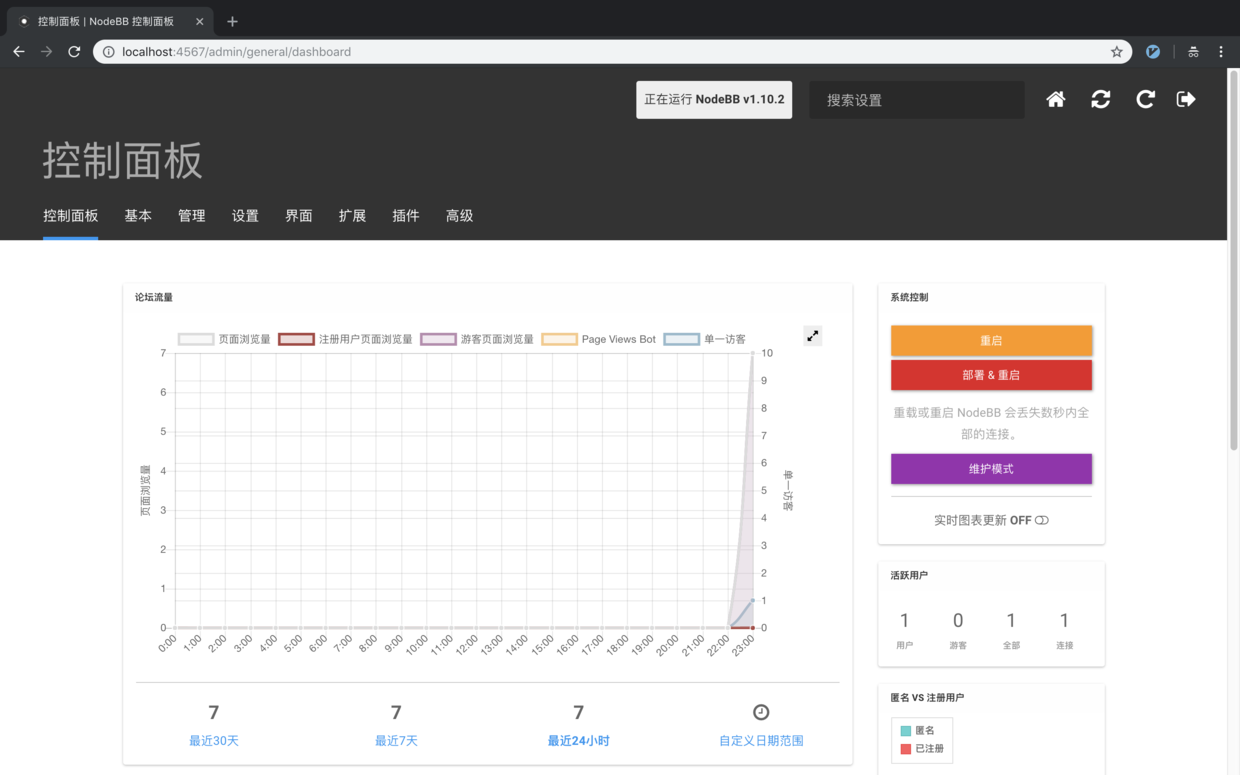This screenshot has height=775, width=1240.
Task: Select the 控制面板 navigation tab
Action: pos(71,216)
